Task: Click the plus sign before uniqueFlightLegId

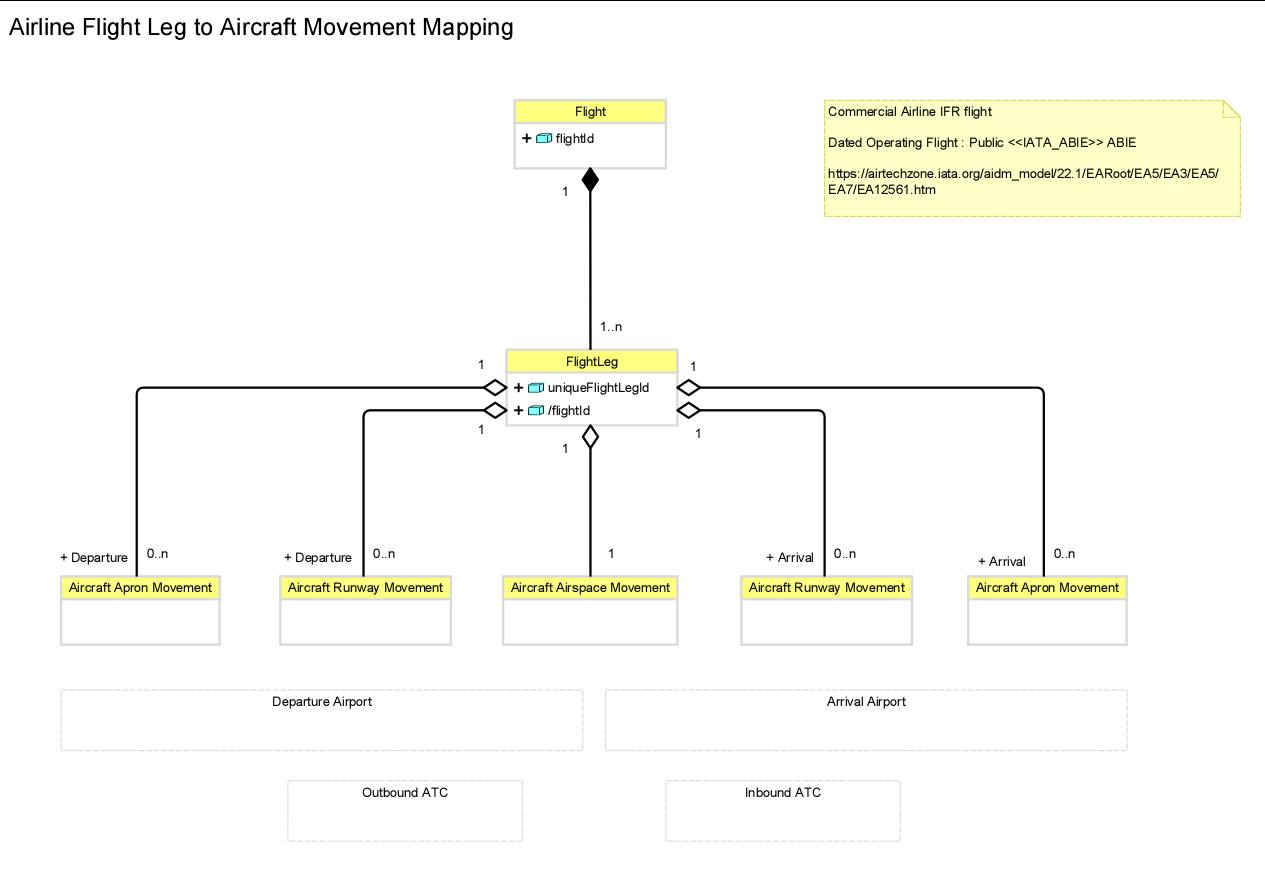Action: [x=518, y=388]
